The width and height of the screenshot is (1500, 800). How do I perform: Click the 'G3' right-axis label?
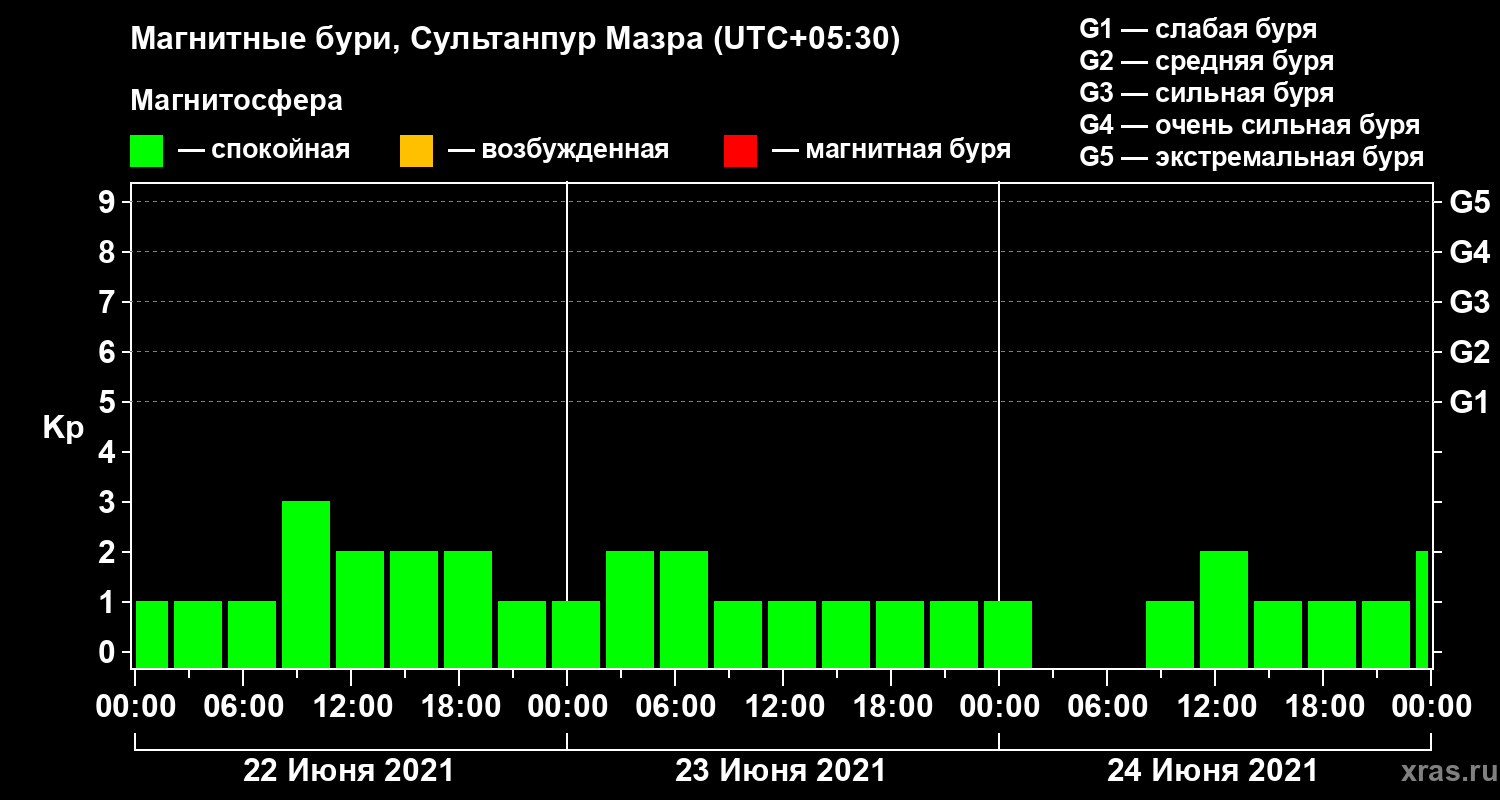coord(1470,302)
